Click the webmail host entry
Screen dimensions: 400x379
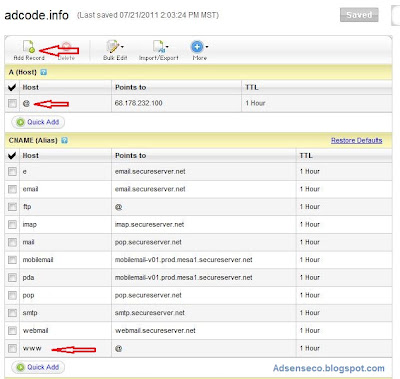coord(35,330)
